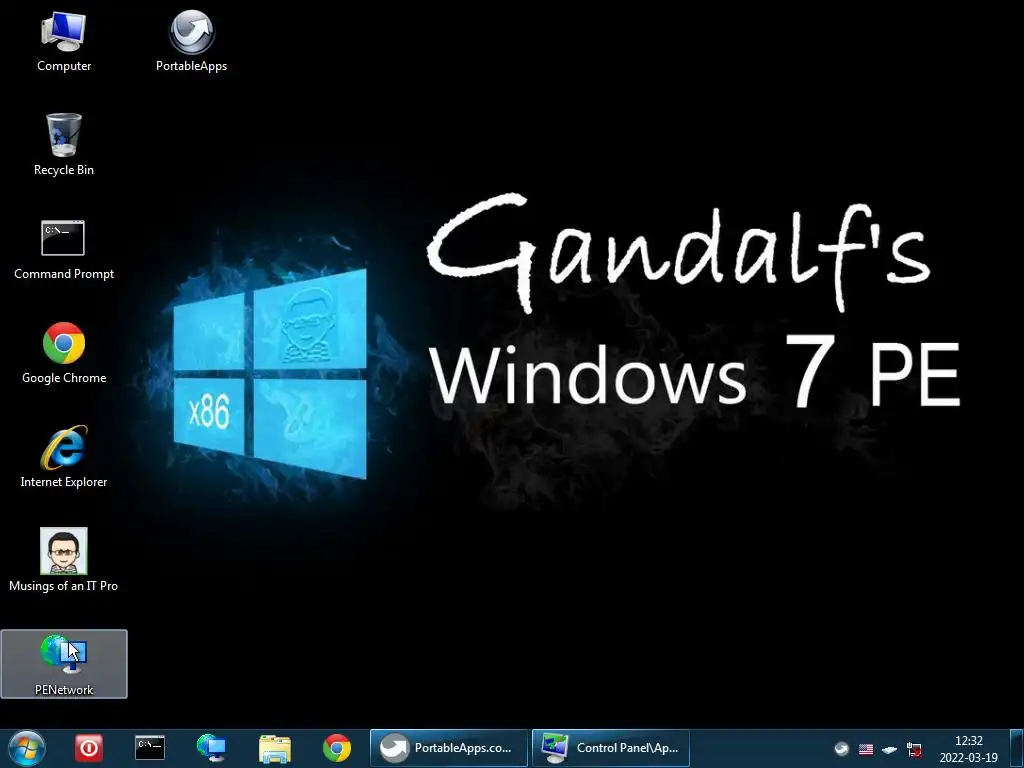The image size is (1024, 768).
Task: Open PENetwork from taskbar quick launch
Action: point(212,748)
